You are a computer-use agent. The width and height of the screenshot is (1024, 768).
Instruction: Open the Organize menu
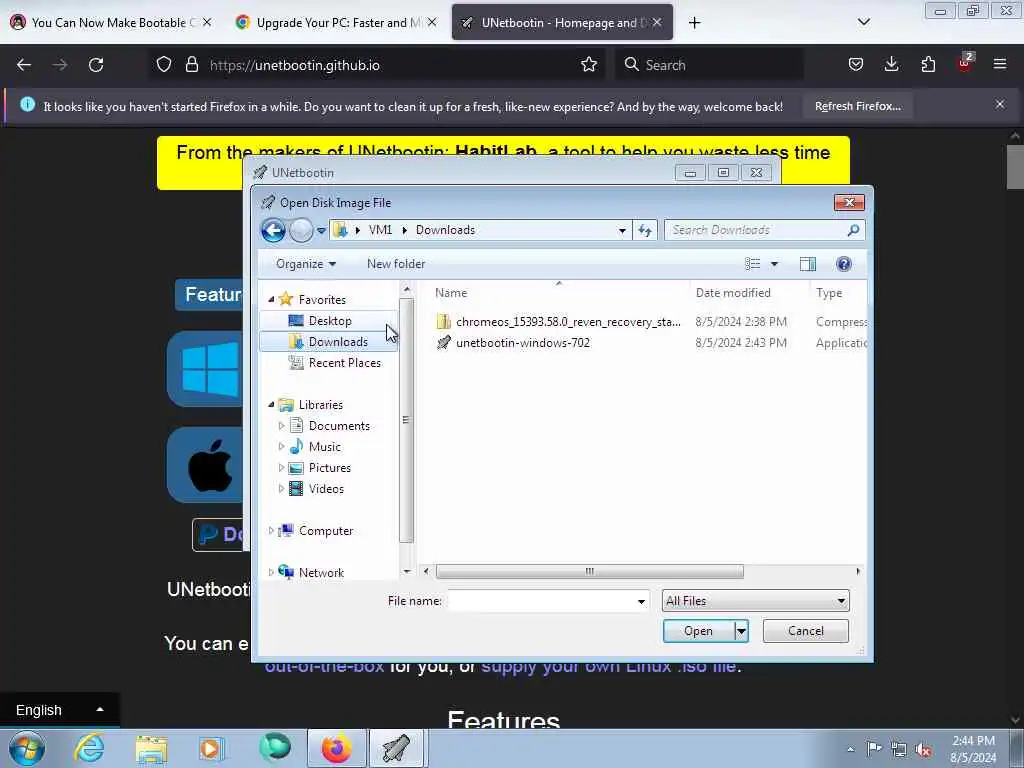306,264
